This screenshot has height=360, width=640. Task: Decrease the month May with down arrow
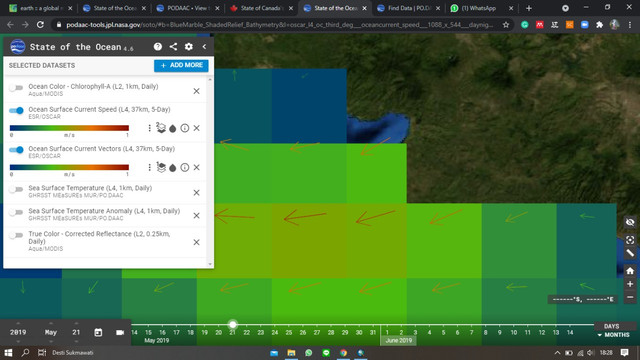click(51, 341)
